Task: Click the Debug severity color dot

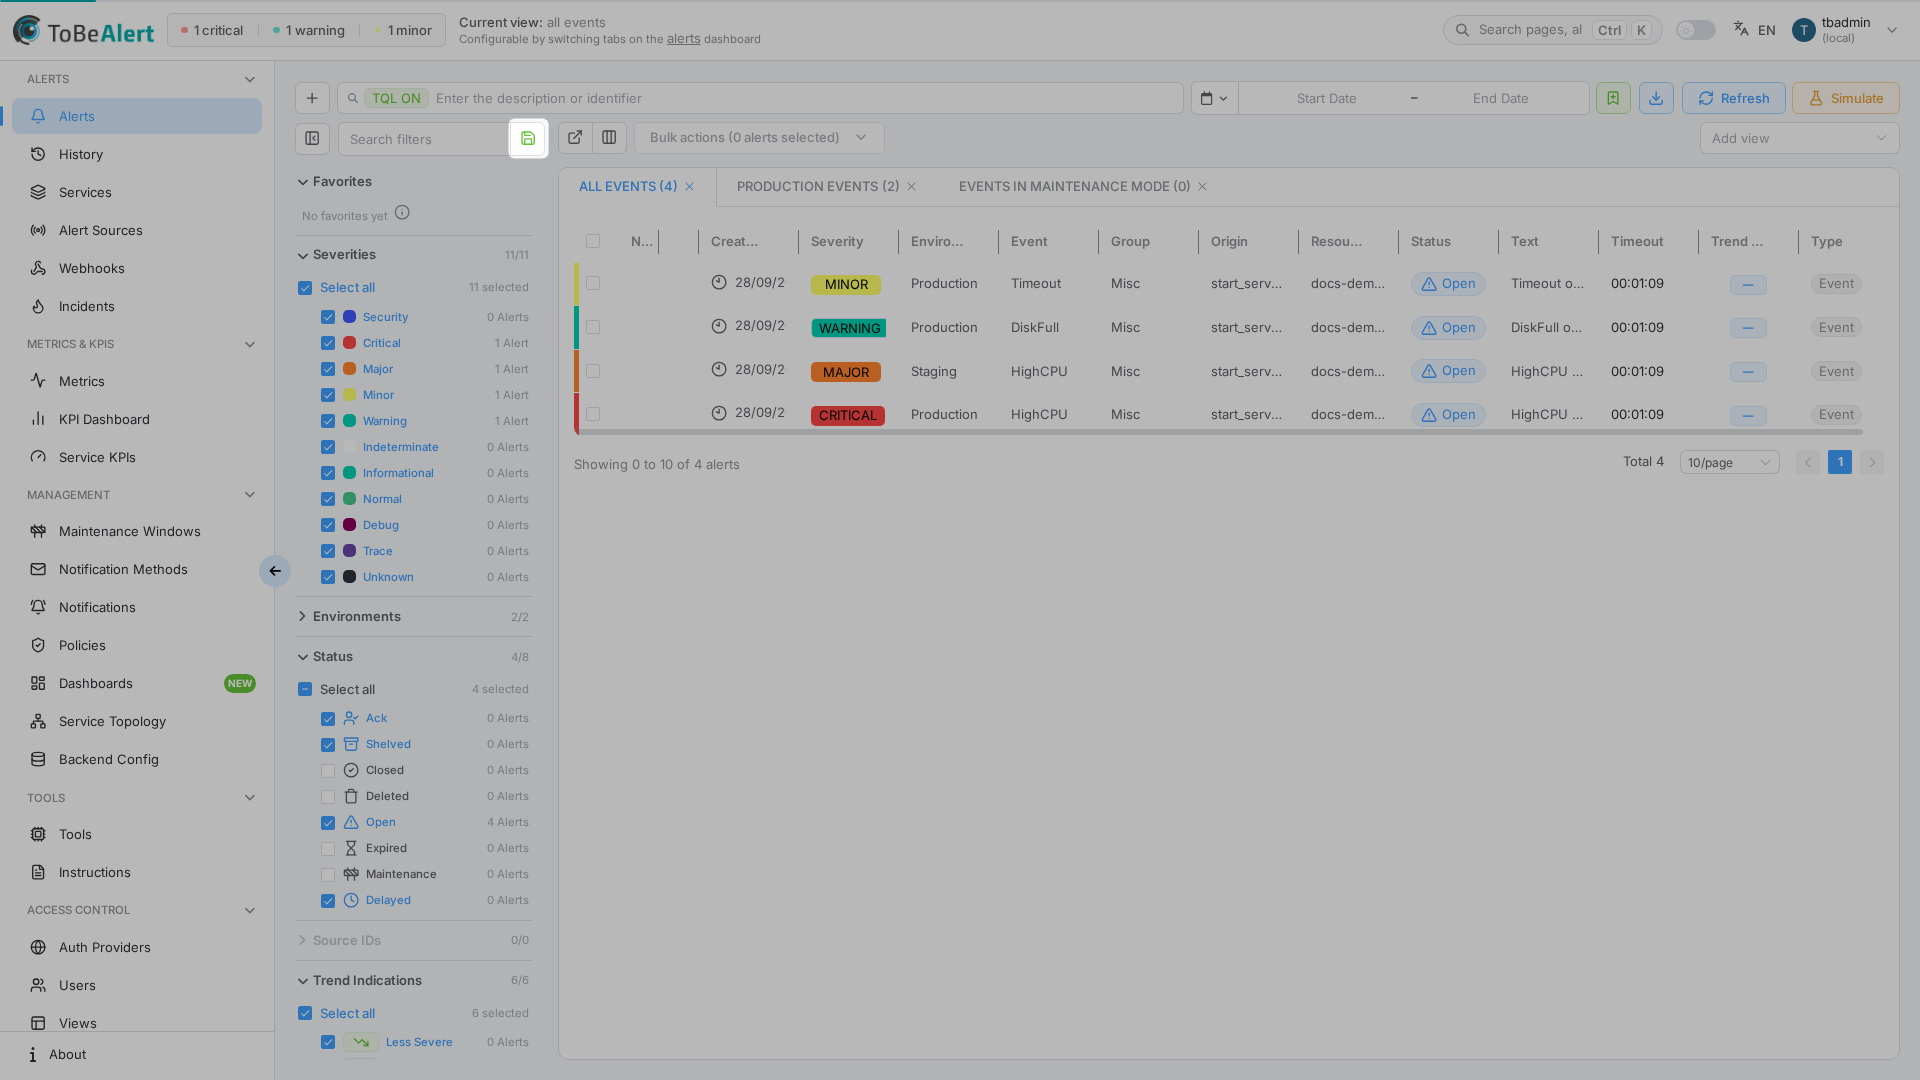Action: click(x=349, y=525)
